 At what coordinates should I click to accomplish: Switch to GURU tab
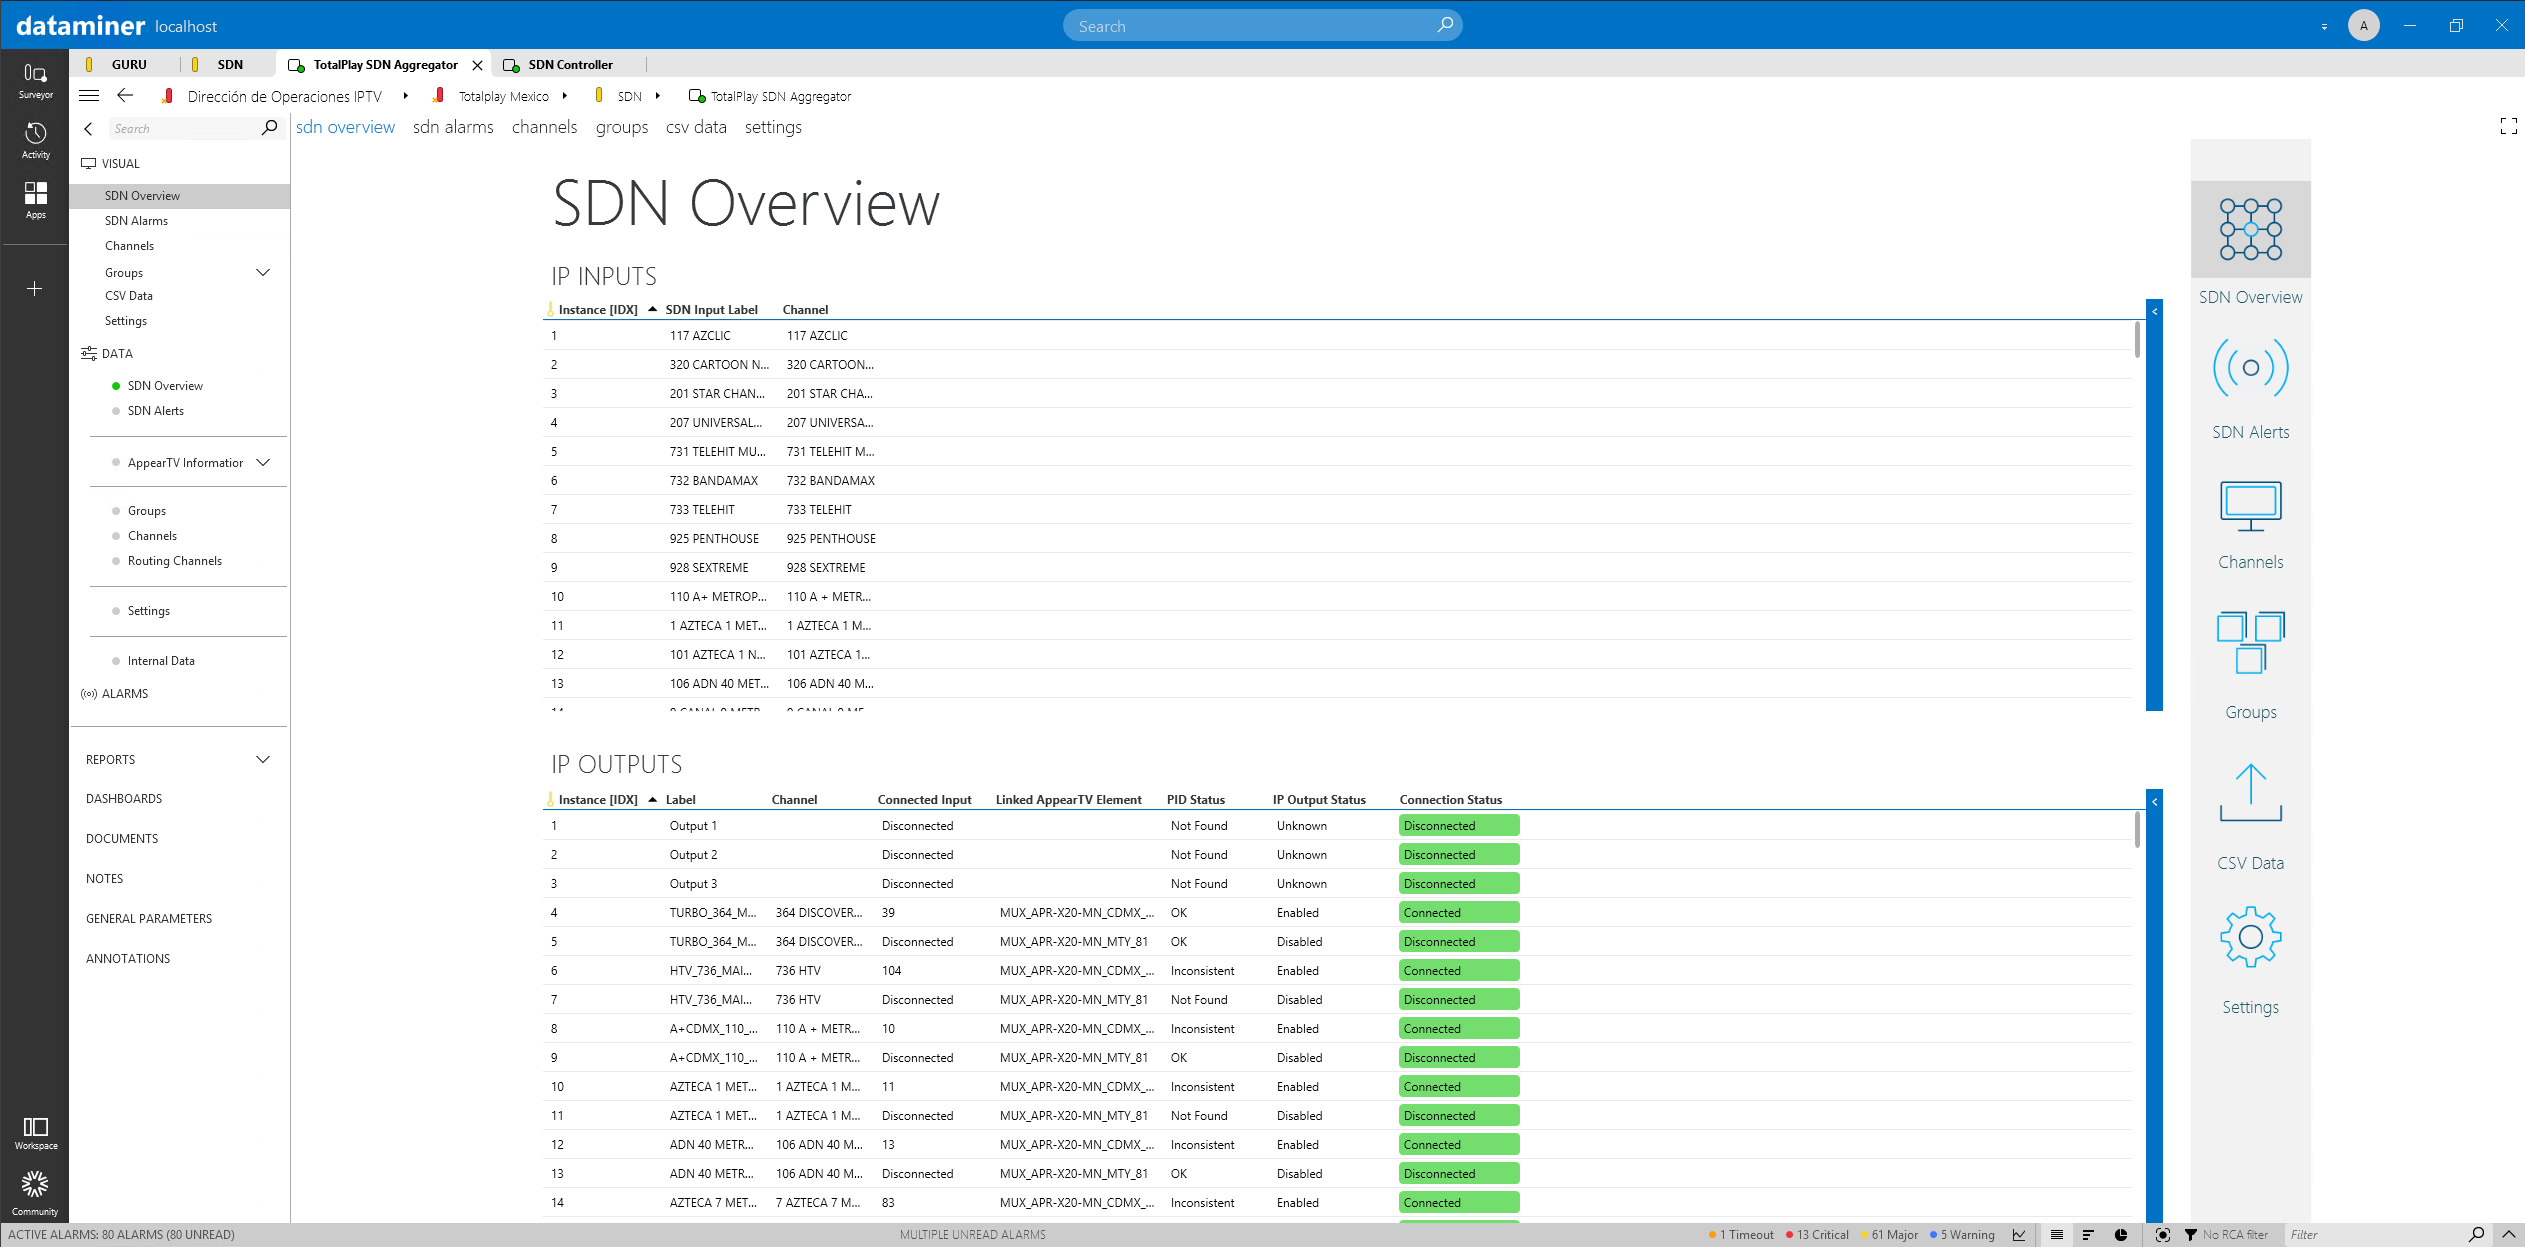tap(129, 65)
